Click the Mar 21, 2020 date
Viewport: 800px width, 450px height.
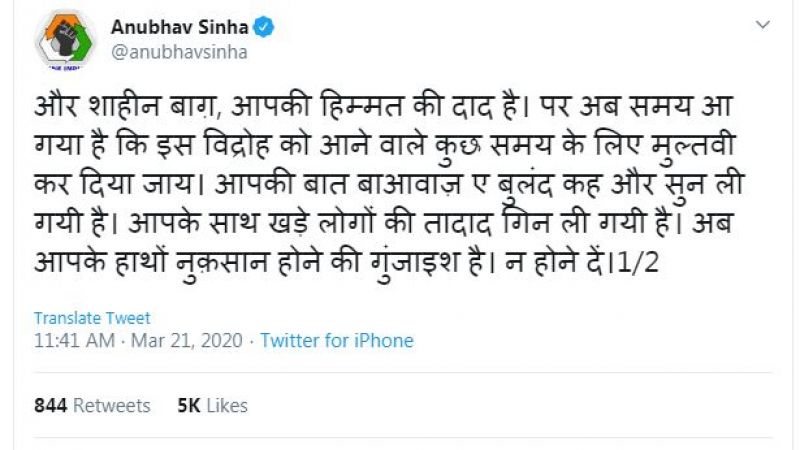point(186,341)
